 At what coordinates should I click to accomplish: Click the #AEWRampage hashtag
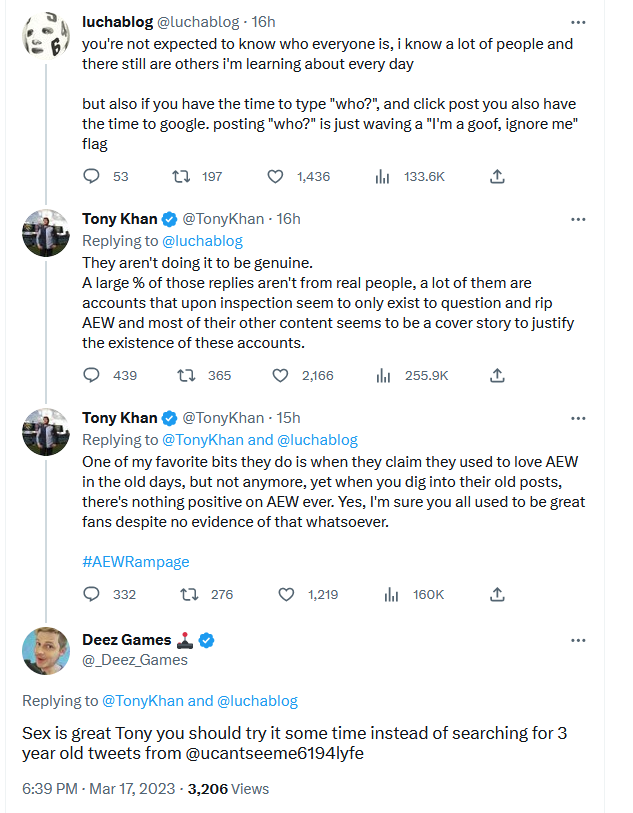point(135,562)
